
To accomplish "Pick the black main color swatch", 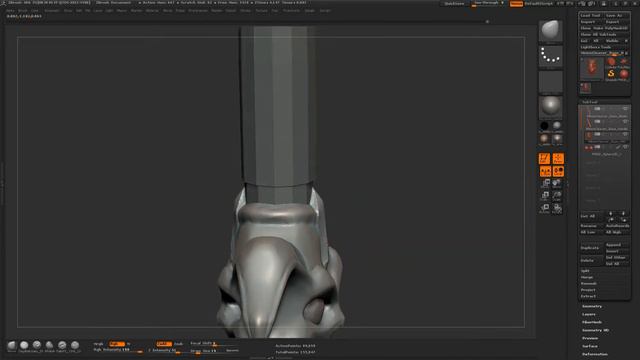I will point(544,126).
